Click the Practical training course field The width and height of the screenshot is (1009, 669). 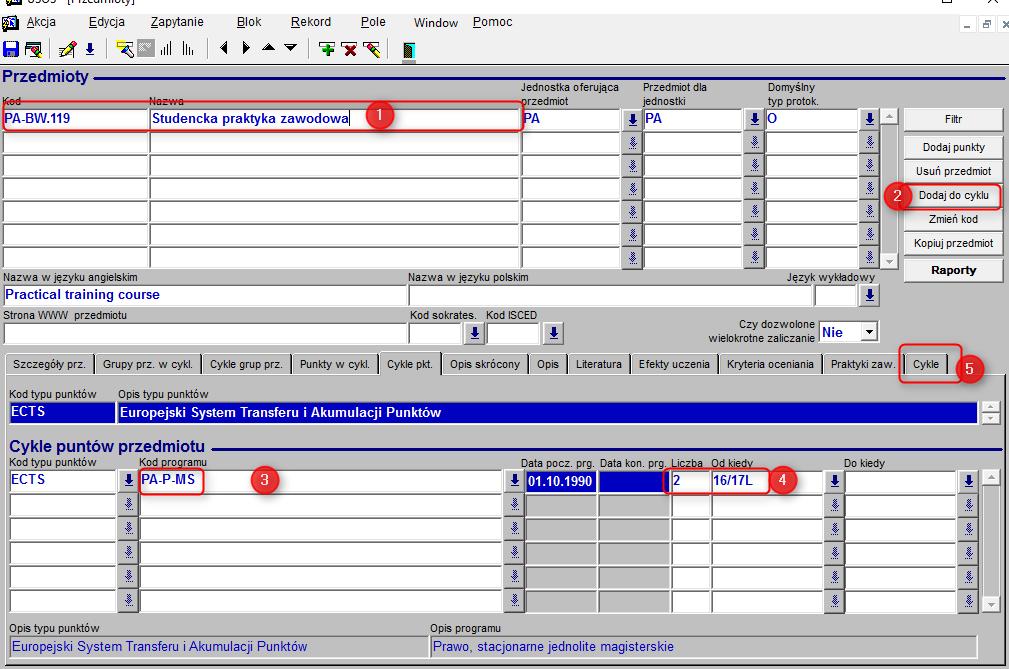[205, 295]
